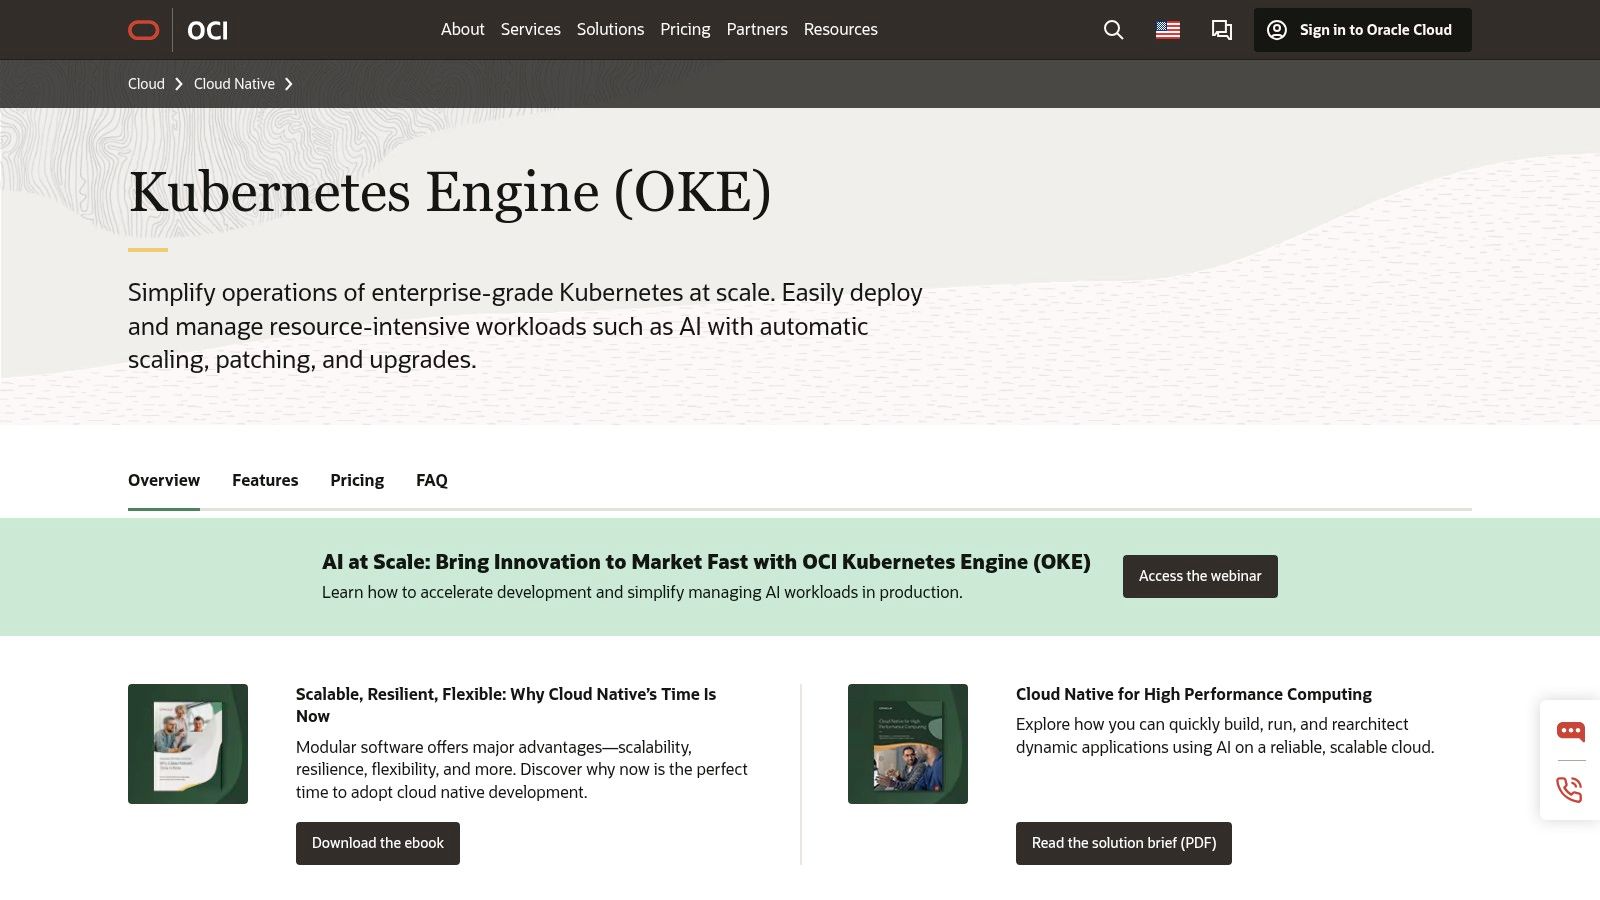The width and height of the screenshot is (1600, 900).
Task: Click the phone contact icon
Action: click(x=1570, y=790)
